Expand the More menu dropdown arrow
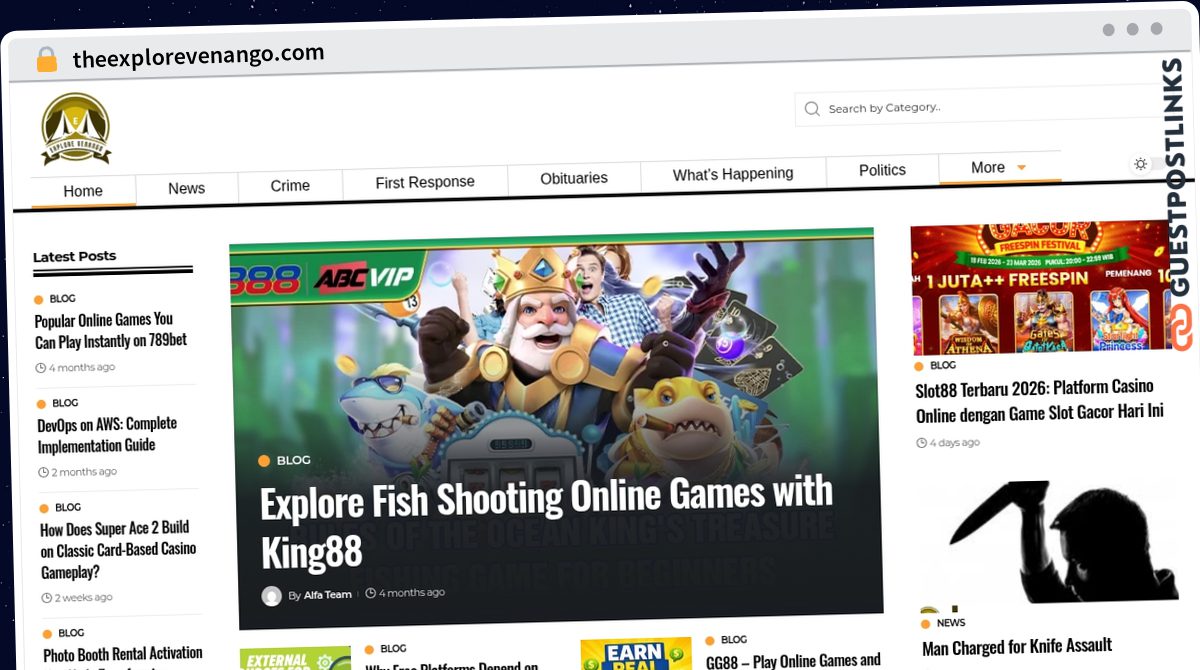 [x=1021, y=167]
